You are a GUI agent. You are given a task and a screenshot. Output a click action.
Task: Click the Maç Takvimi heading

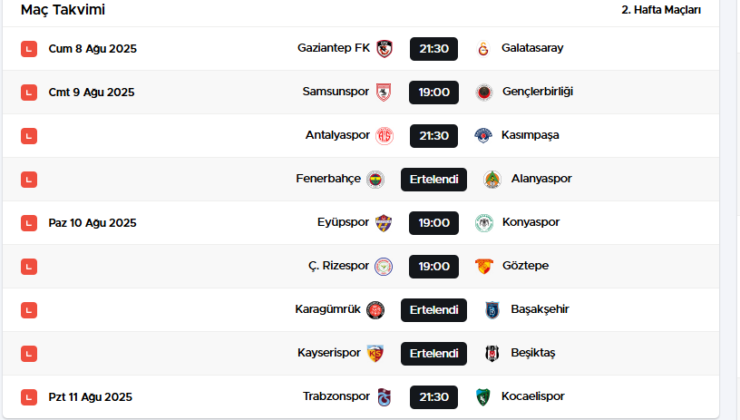click(x=63, y=10)
